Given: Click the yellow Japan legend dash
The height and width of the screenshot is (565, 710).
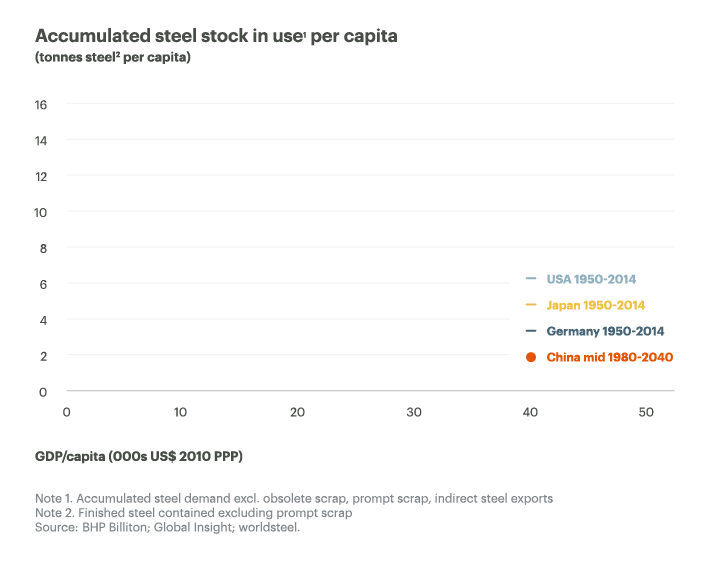Looking at the screenshot, I should (x=532, y=305).
